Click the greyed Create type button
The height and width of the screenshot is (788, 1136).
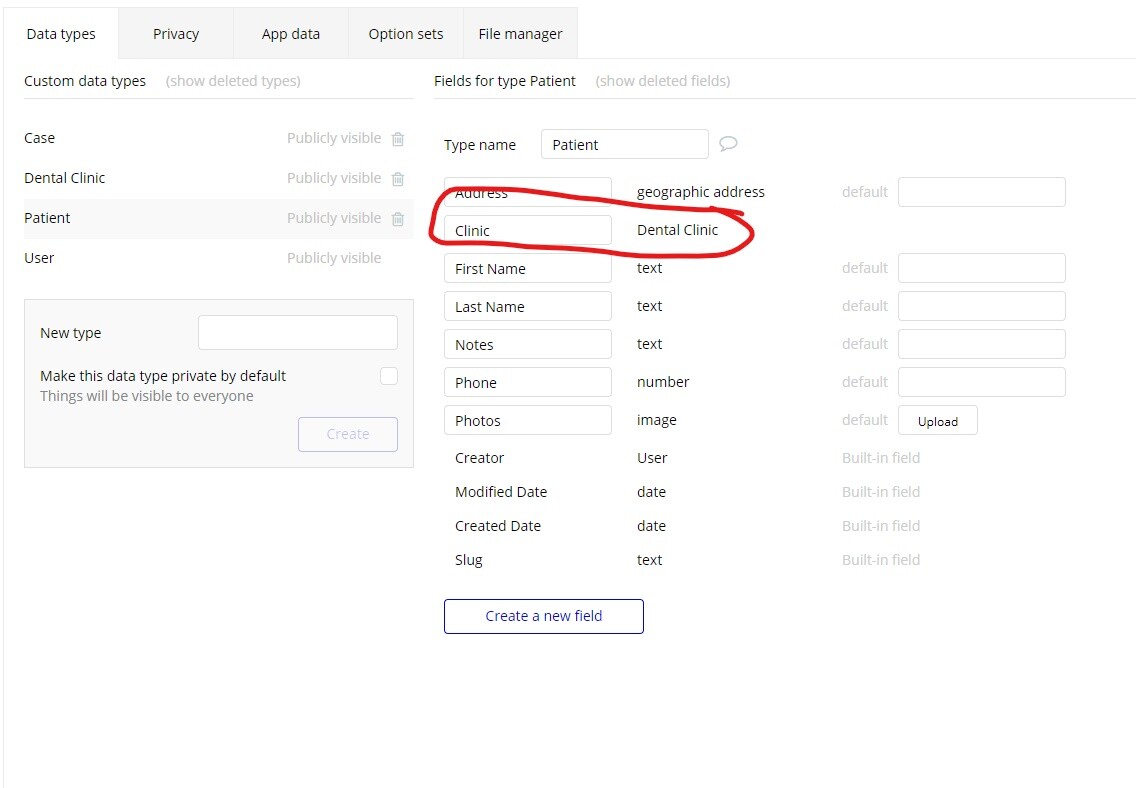point(348,435)
